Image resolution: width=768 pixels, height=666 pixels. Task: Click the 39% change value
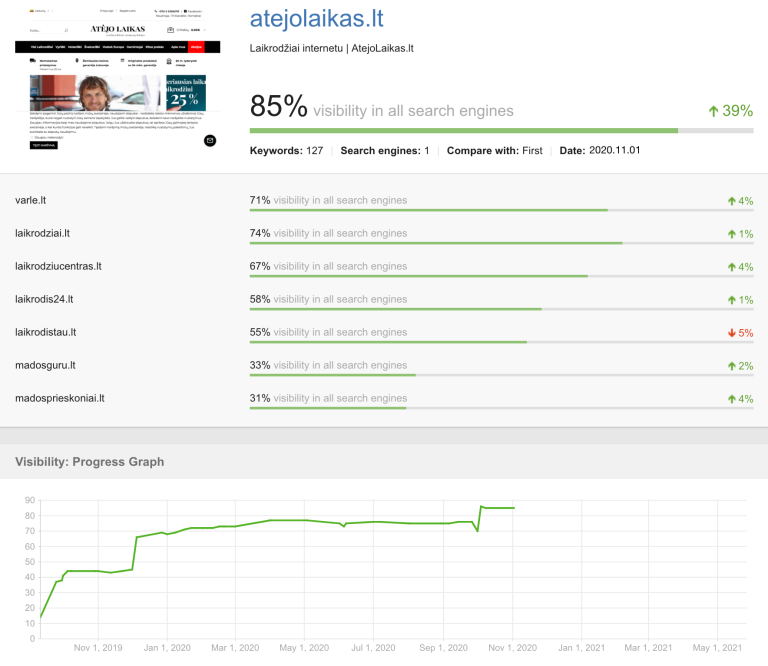(x=738, y=111)
